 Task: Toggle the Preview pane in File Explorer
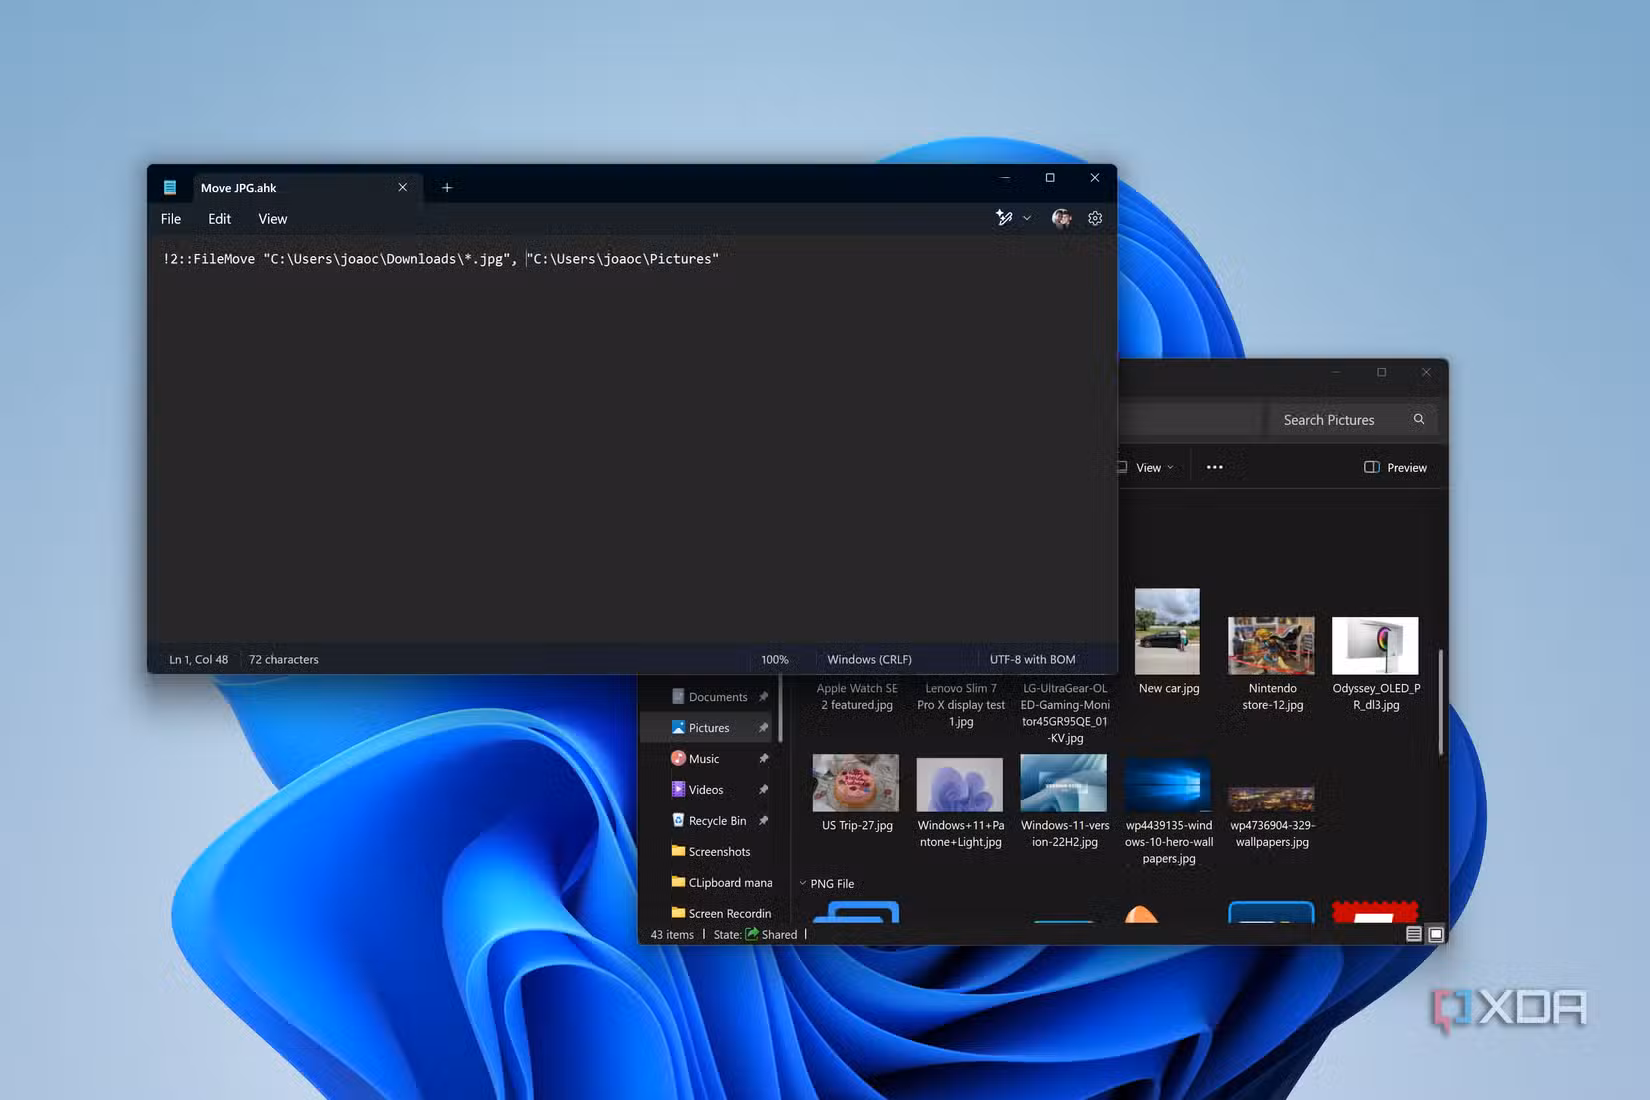[1395, 467]
